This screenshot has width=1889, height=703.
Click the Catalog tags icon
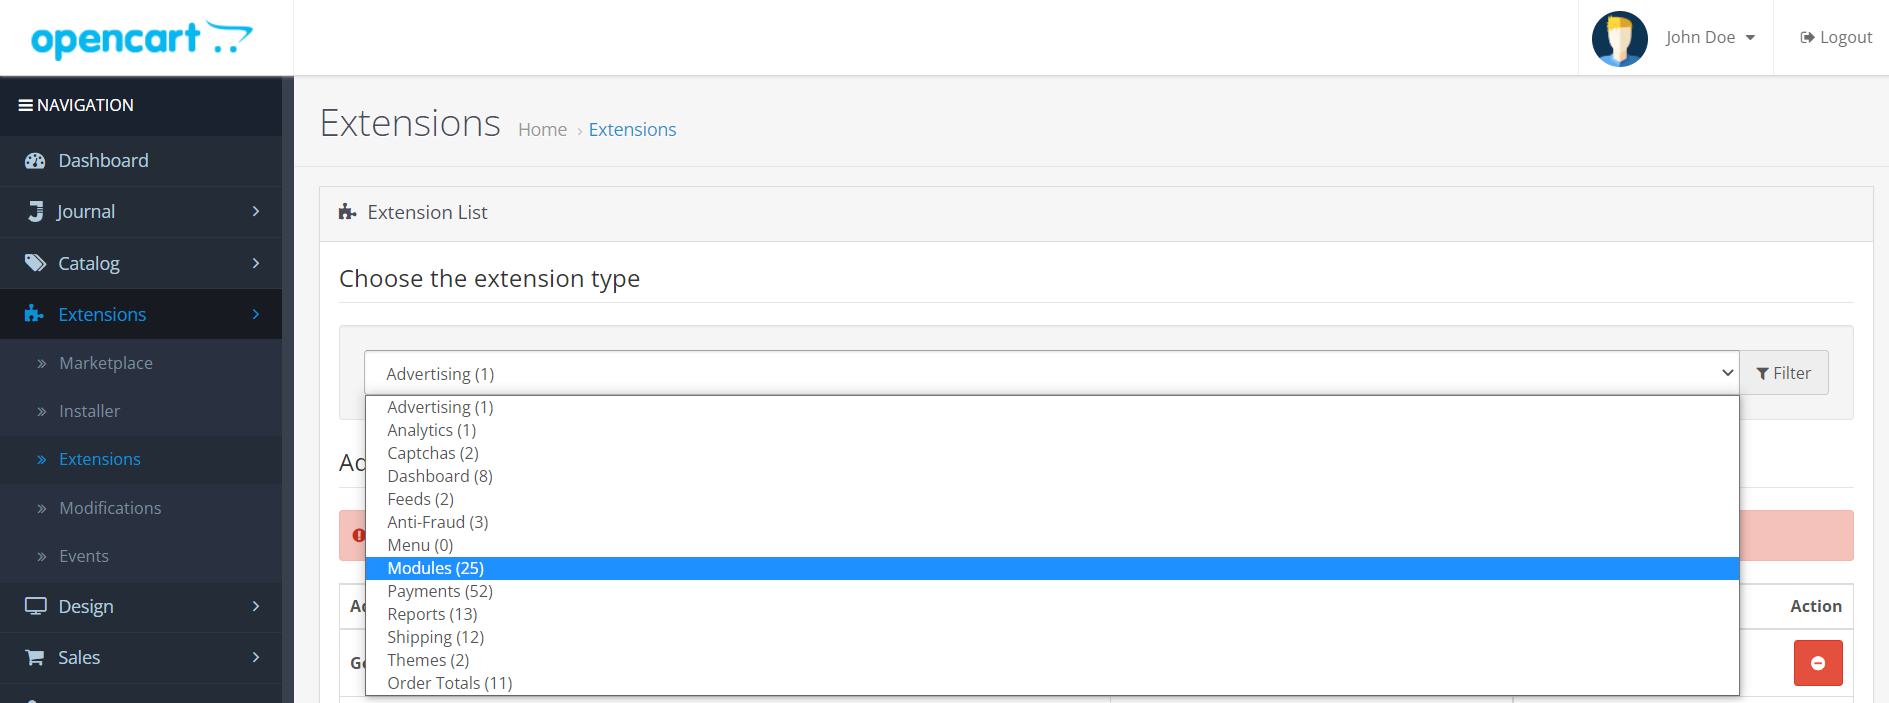(x=36, y=263)
